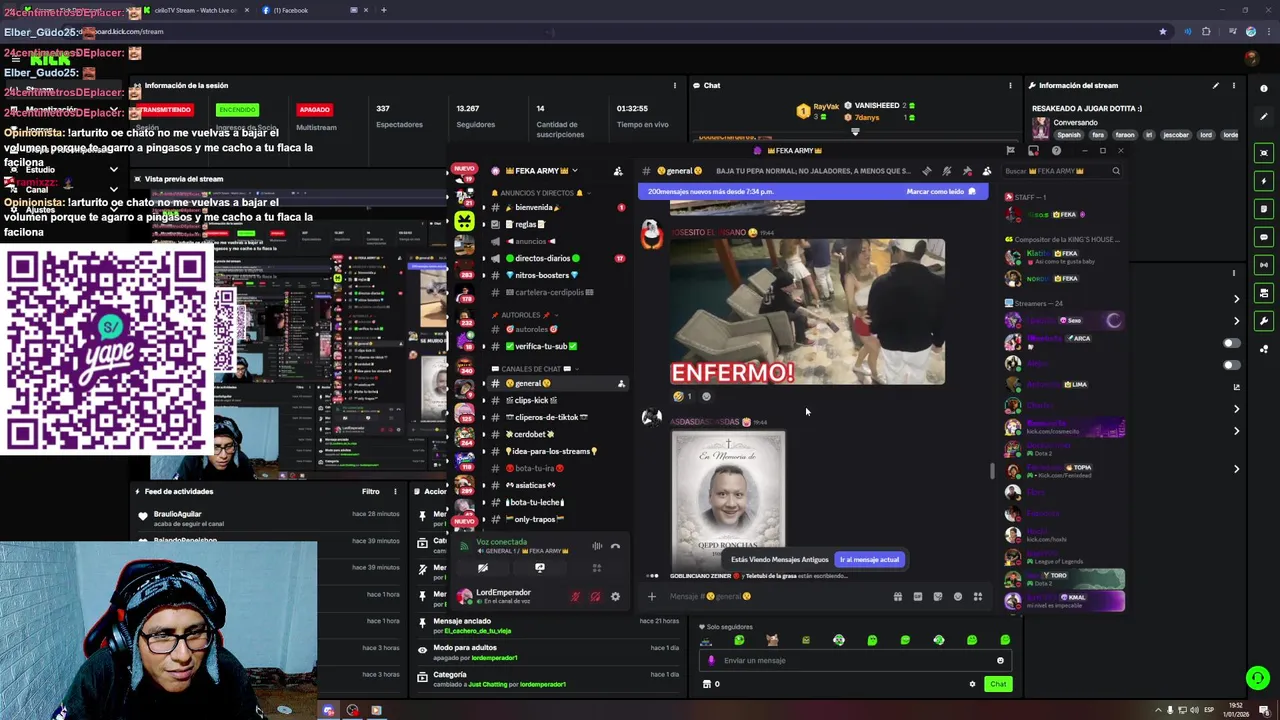Click APAGADO multistream badge
This screenshot has height=720, width=1280.
(315, 109)
